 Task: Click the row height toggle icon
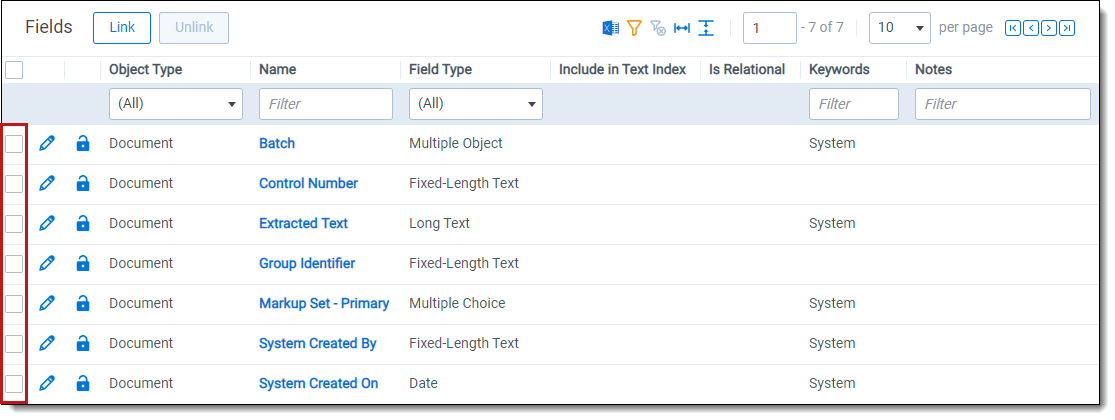(x=706, y=28)
